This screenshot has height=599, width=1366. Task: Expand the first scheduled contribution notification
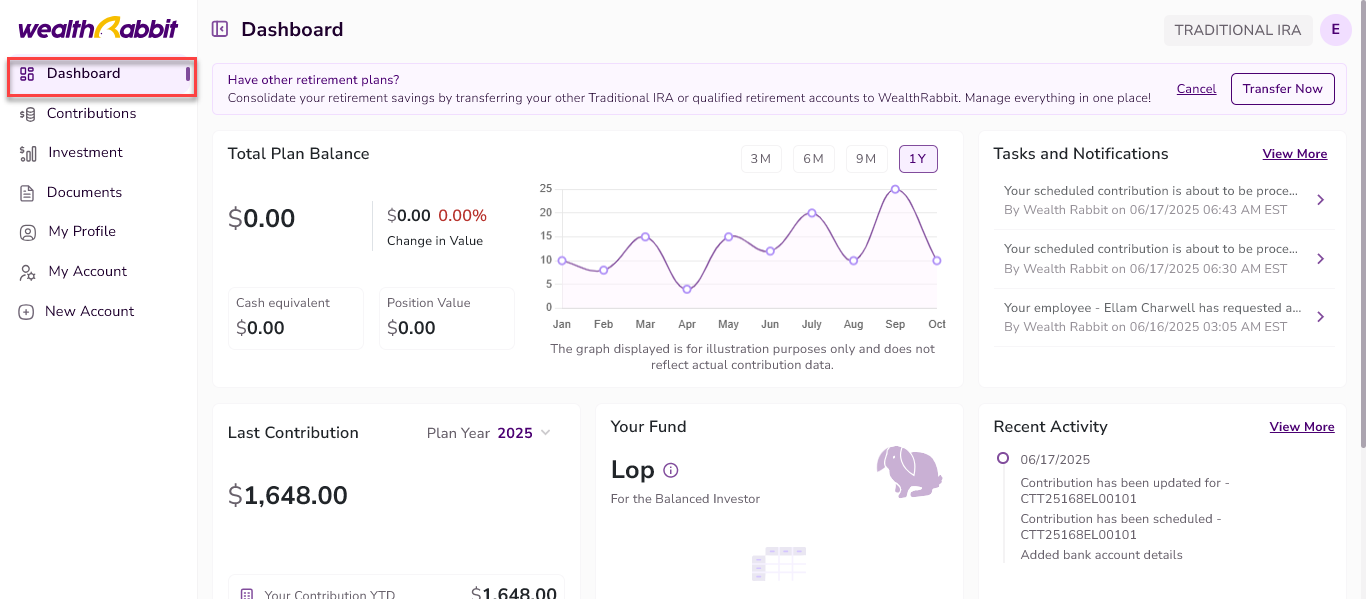(x=1320, y=200)
